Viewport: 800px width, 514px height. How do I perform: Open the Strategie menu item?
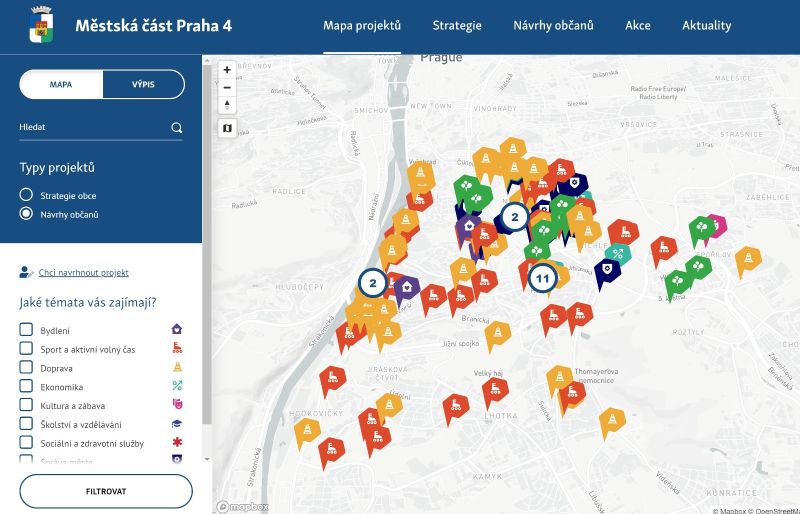[457, 26]
